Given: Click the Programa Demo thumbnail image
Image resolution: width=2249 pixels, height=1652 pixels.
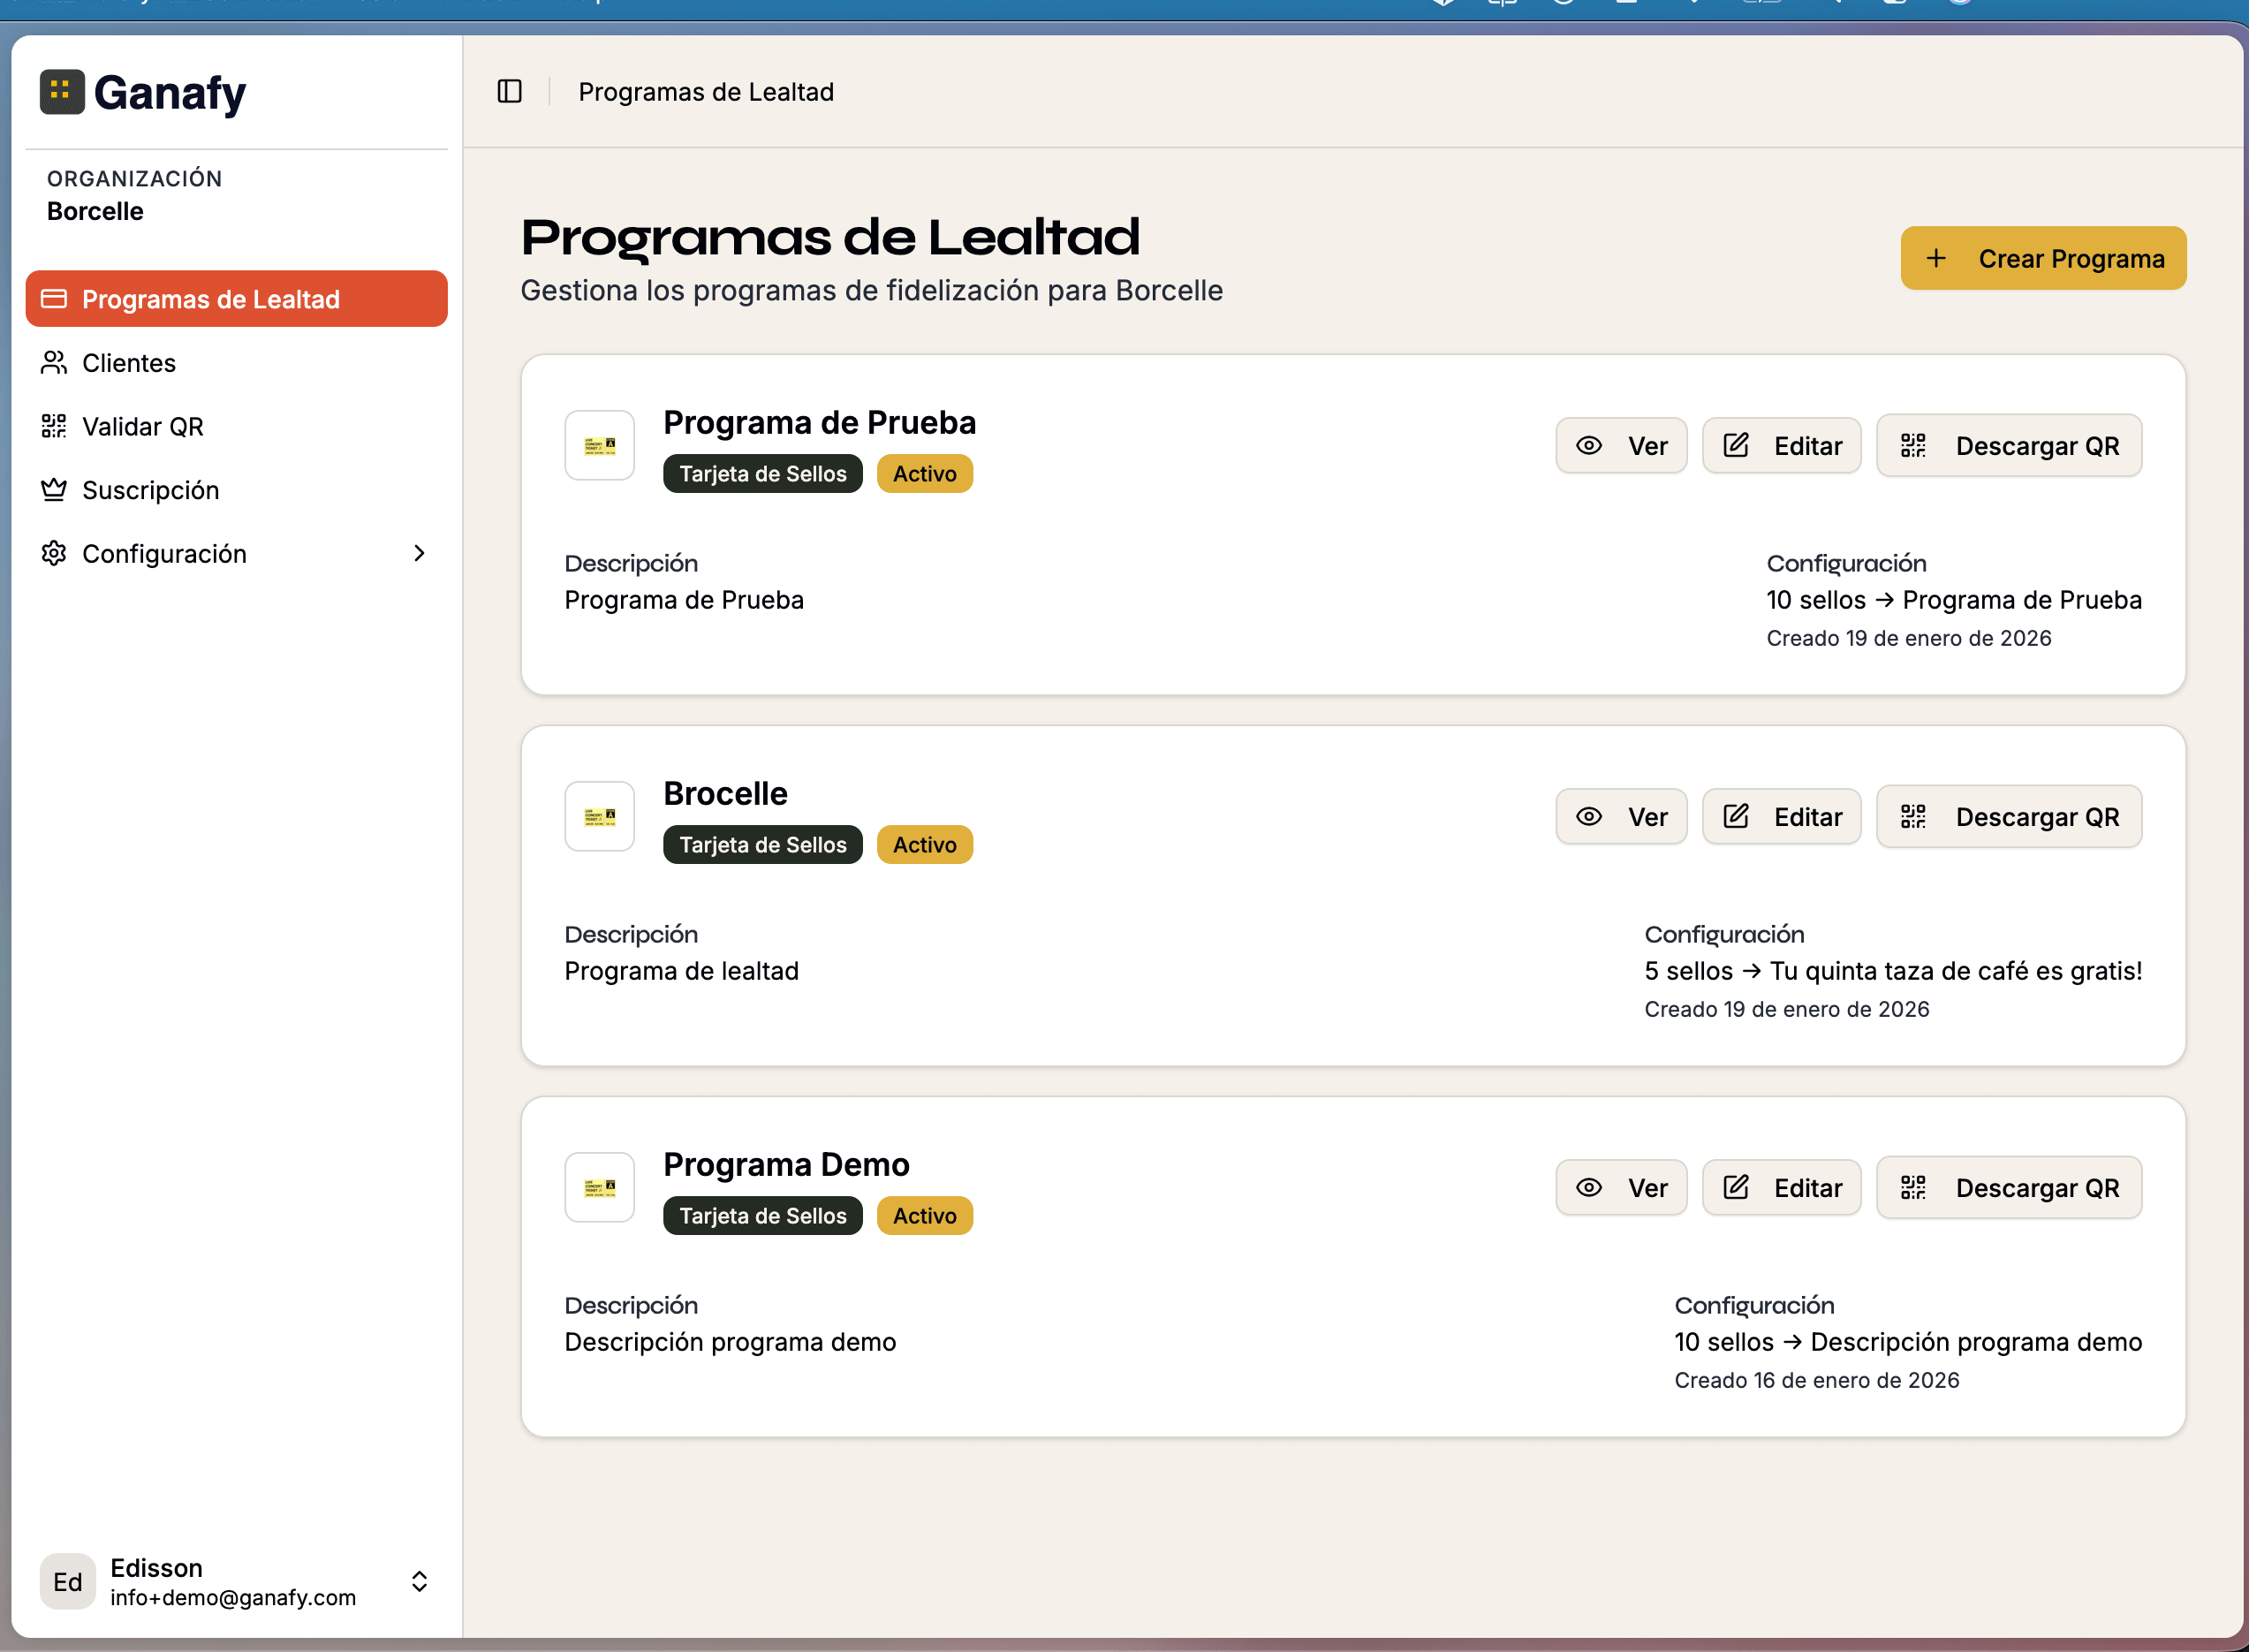Looking at the screenshot, I should (x=599, y=1187).
